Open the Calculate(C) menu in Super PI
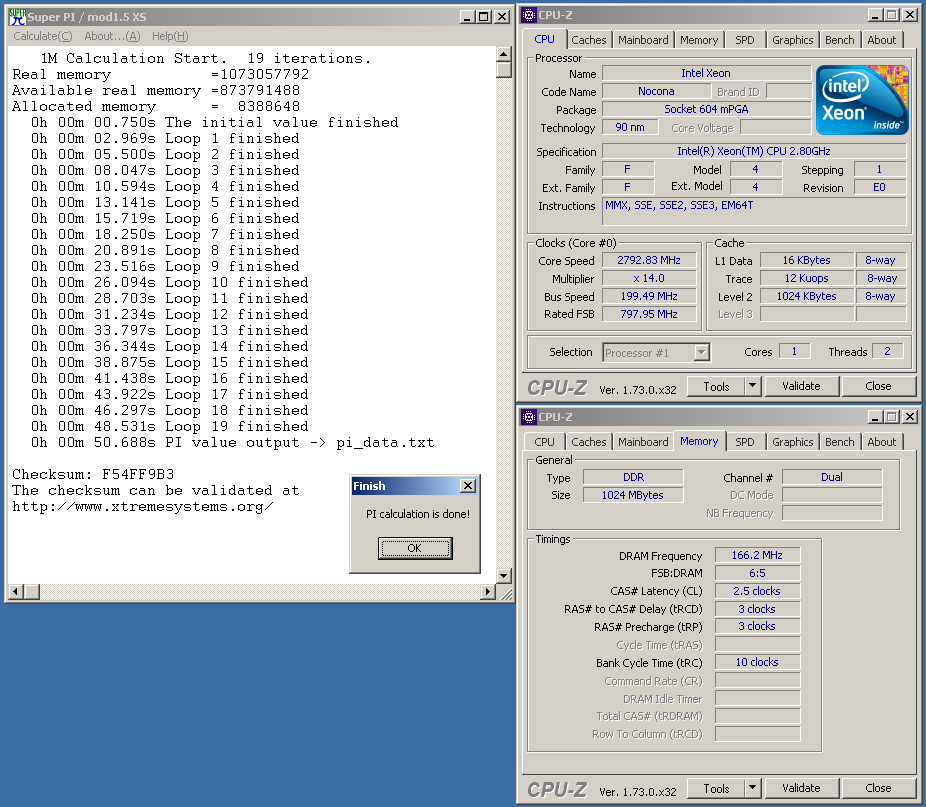This screenshot has height=807, width=926. pos(43,36)
